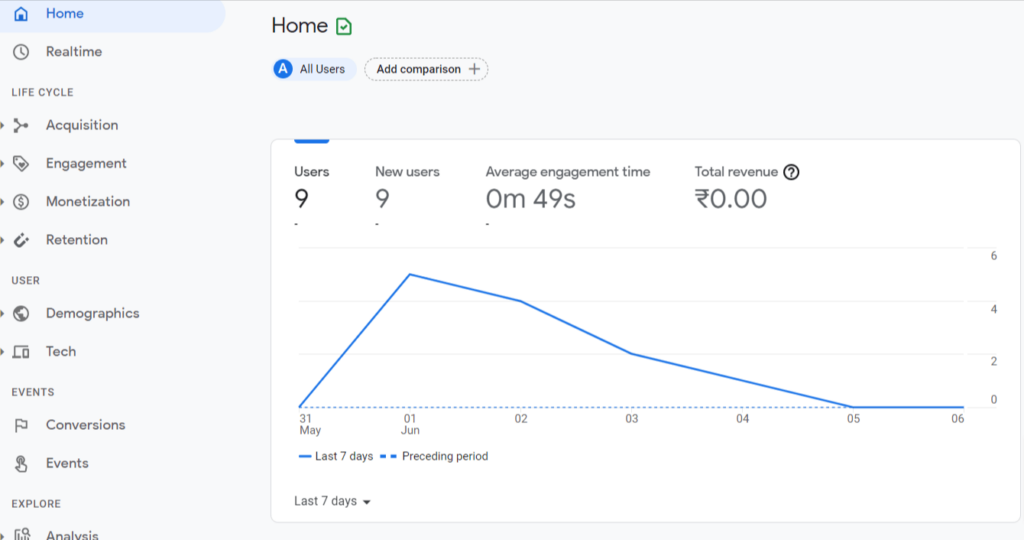Viewport: 1024px width, 540px height.
Task: Click the Realtime clock icon
Action: pos(21,52)
